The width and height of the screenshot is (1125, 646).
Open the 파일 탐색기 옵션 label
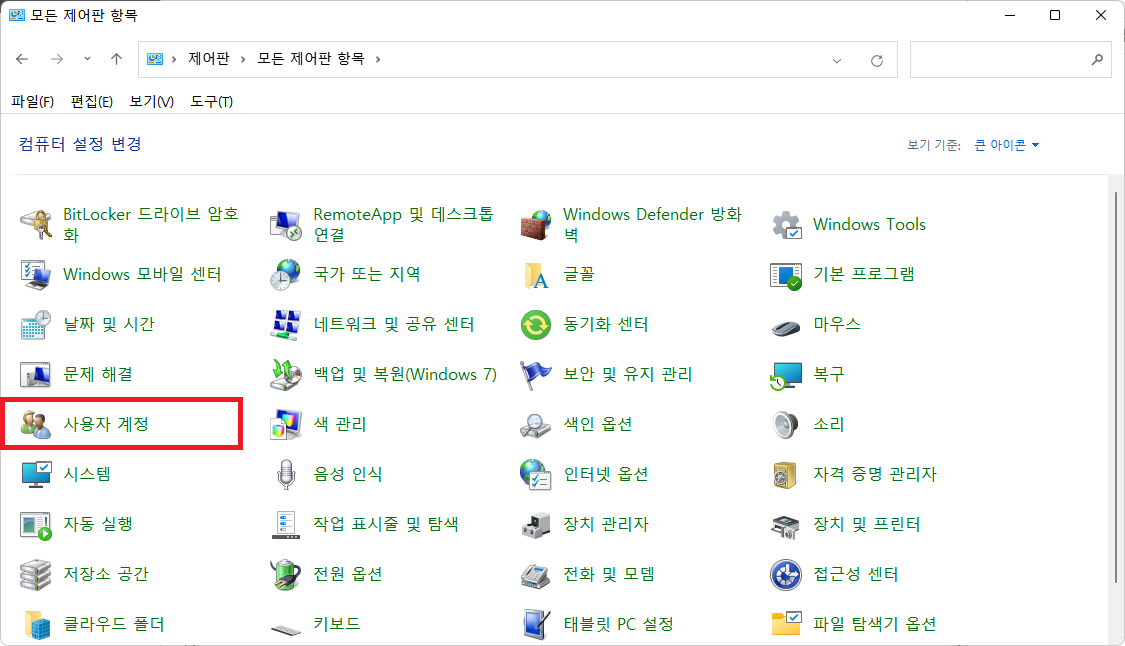pos(875,624)
